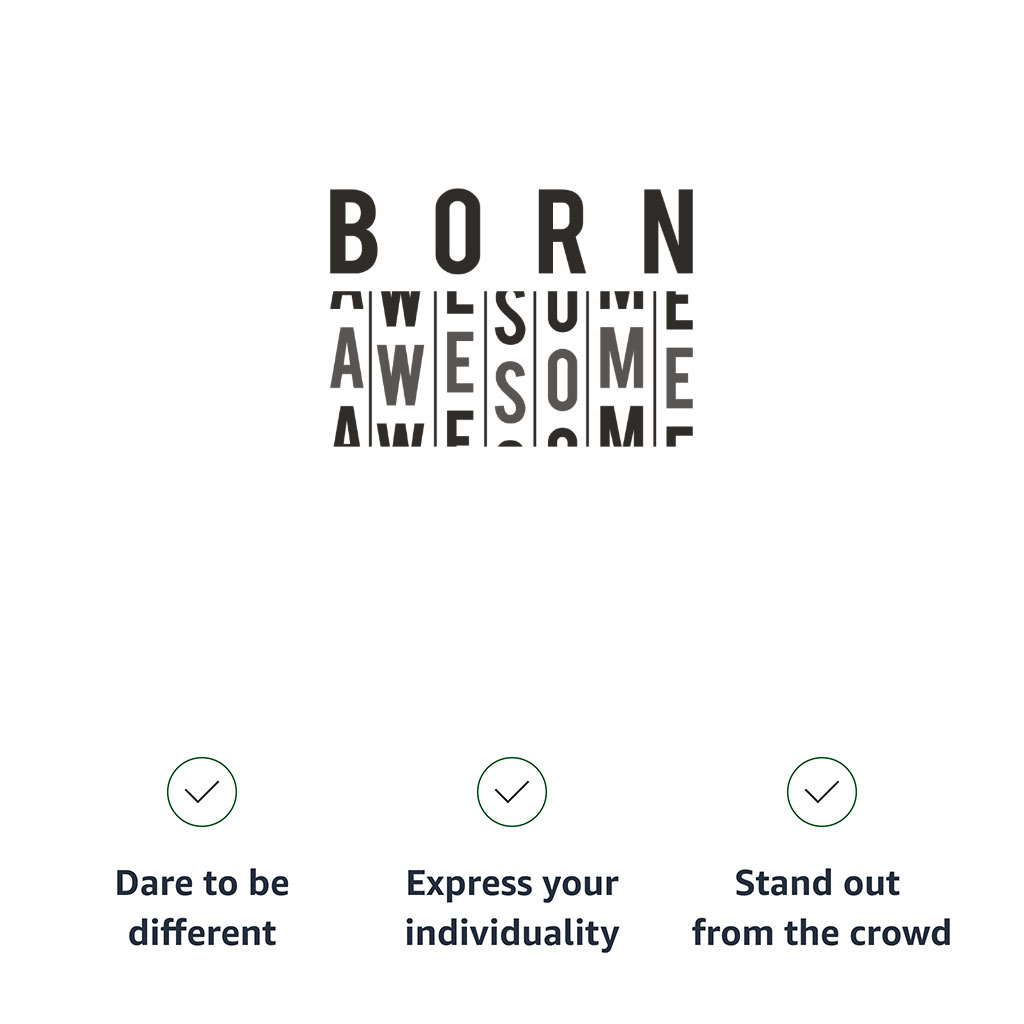Click the letter R in BORN
The height and width of the screenshot is (1024, 1024).
(x=565, y=232)
